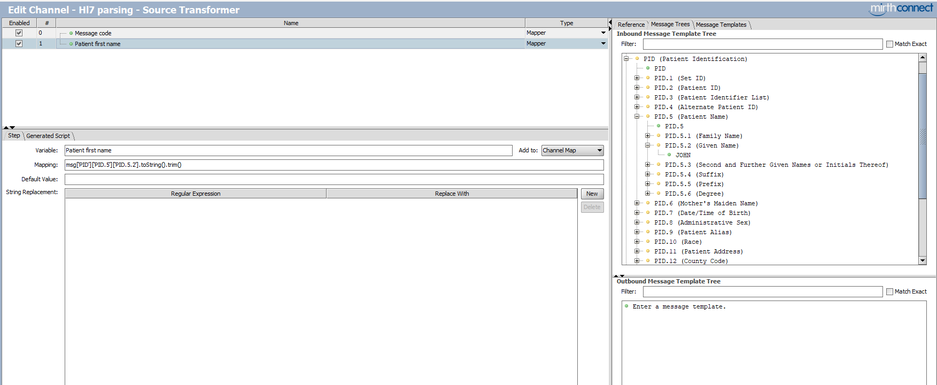Open the Reference tab
Image resolution: width=937 pixels, height=385 pixels.
point(631,25)
